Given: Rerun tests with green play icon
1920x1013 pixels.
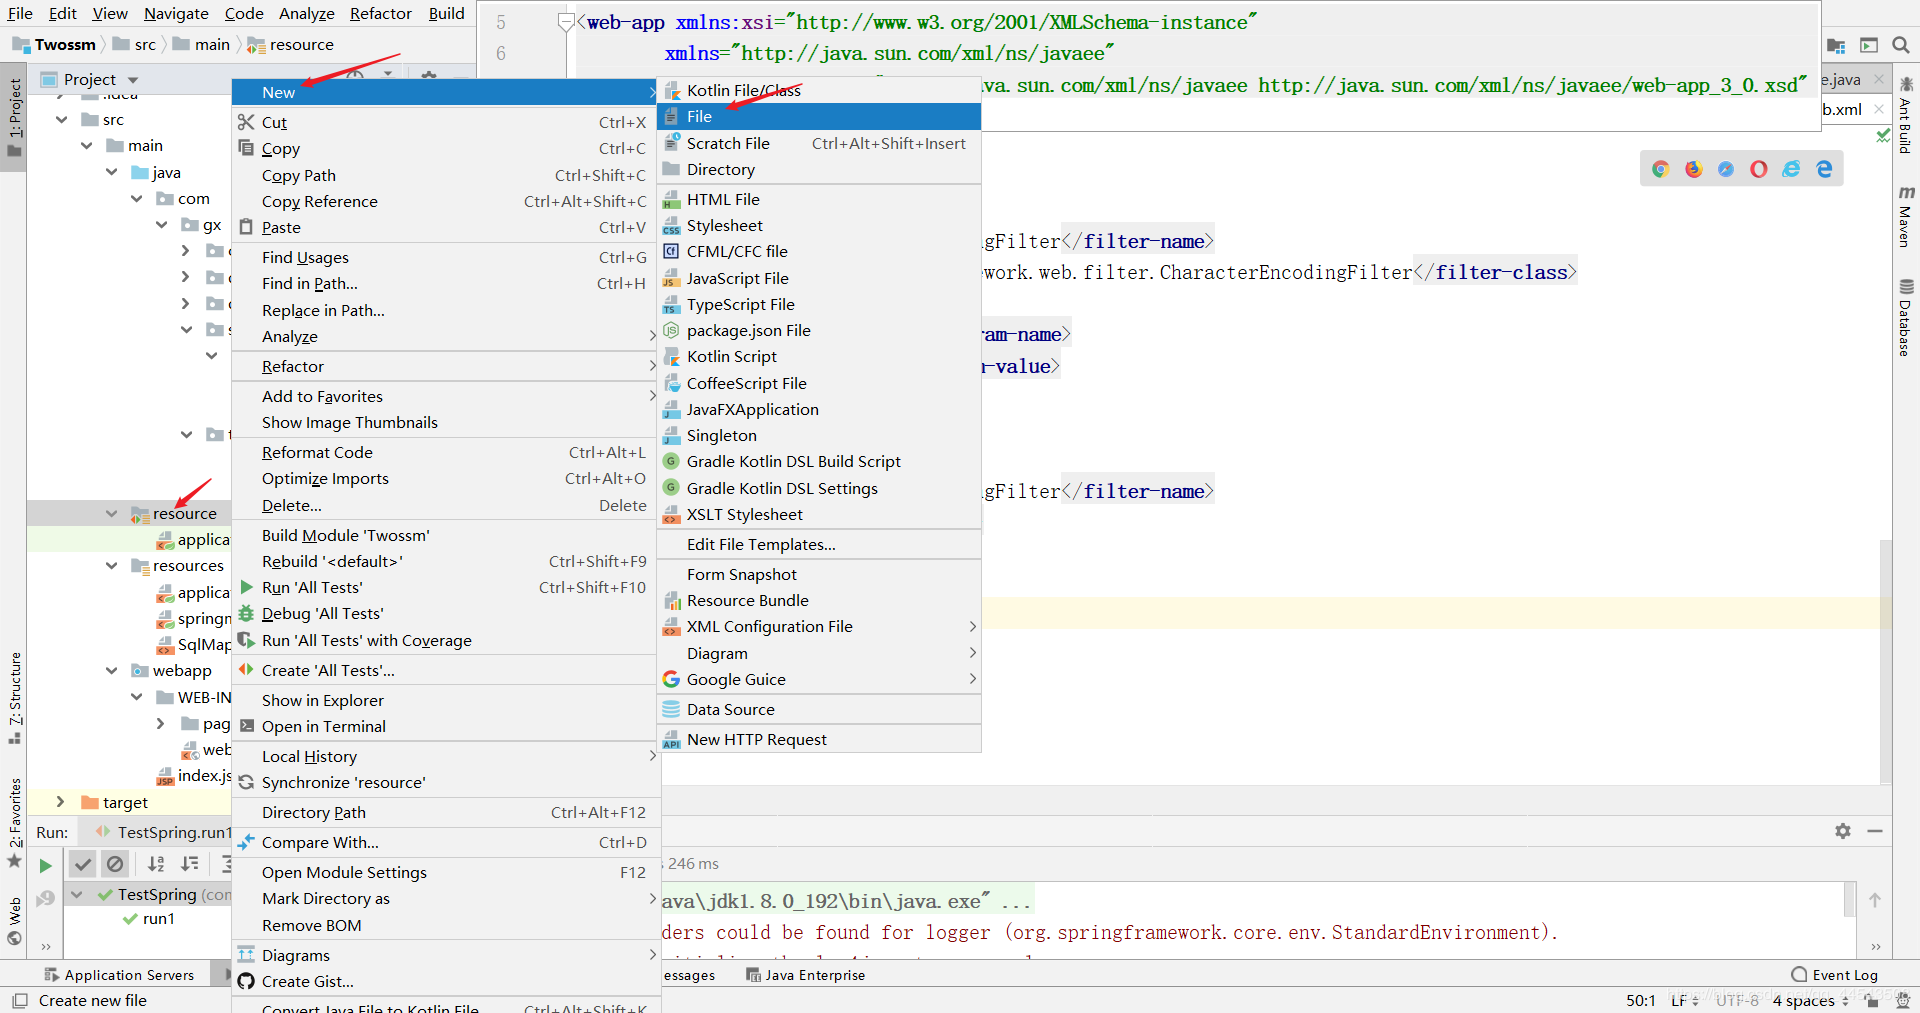Looking at the screenshot, I should [45, 865].
